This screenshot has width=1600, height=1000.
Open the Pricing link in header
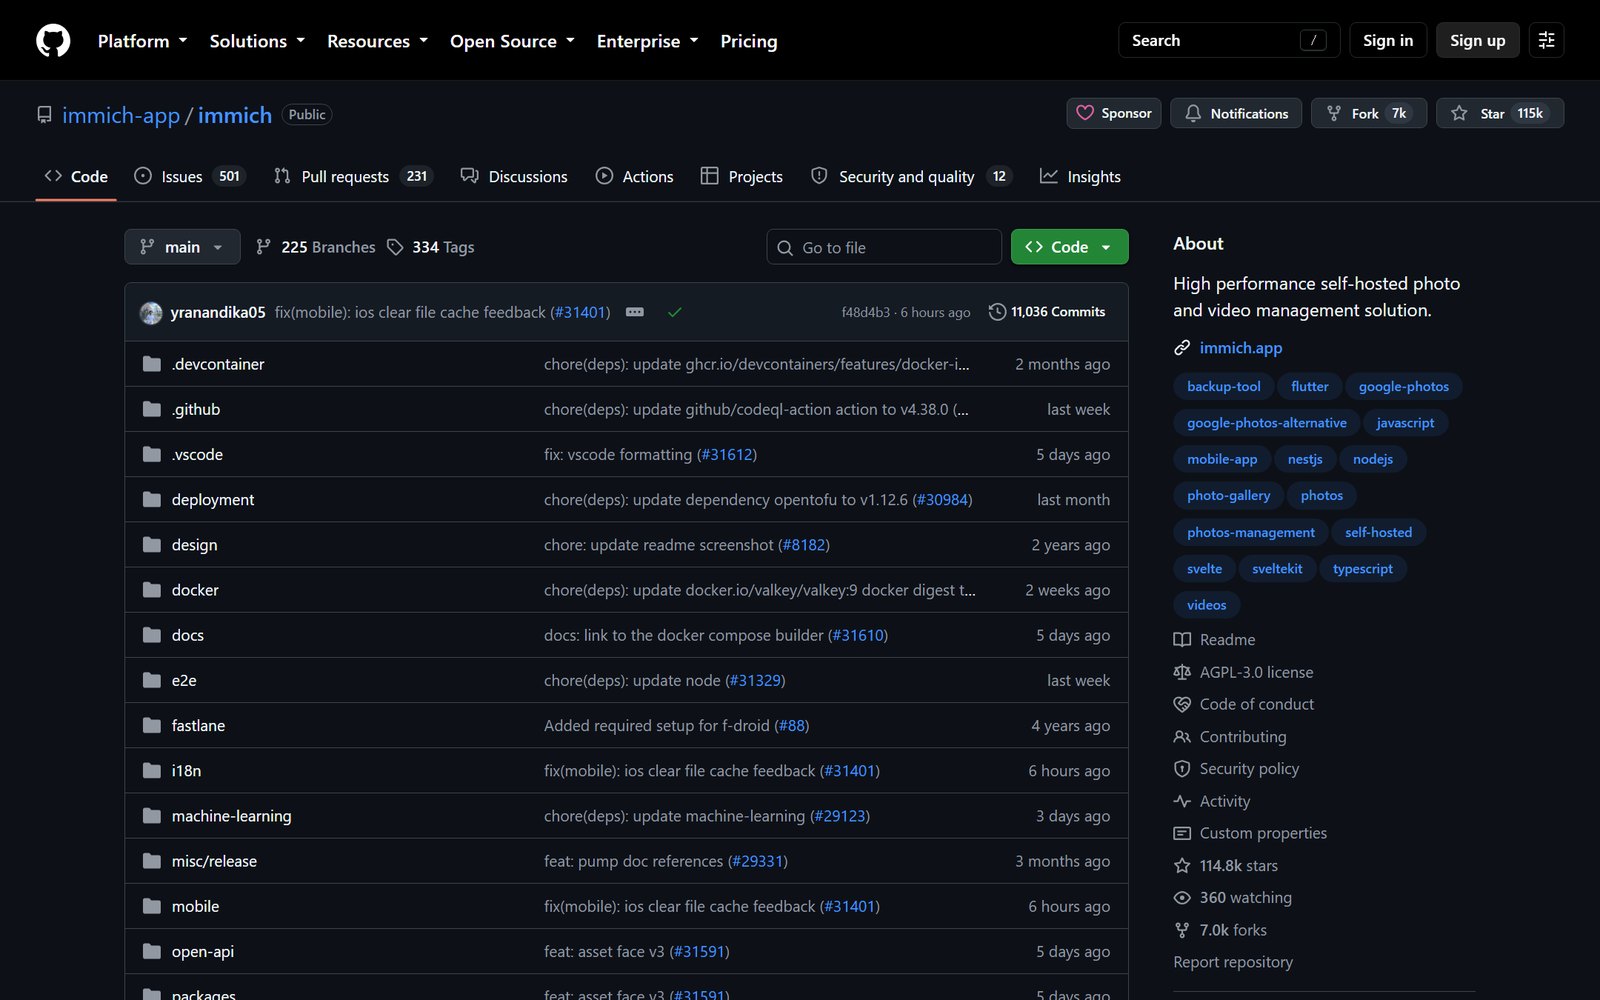point(749,41)
